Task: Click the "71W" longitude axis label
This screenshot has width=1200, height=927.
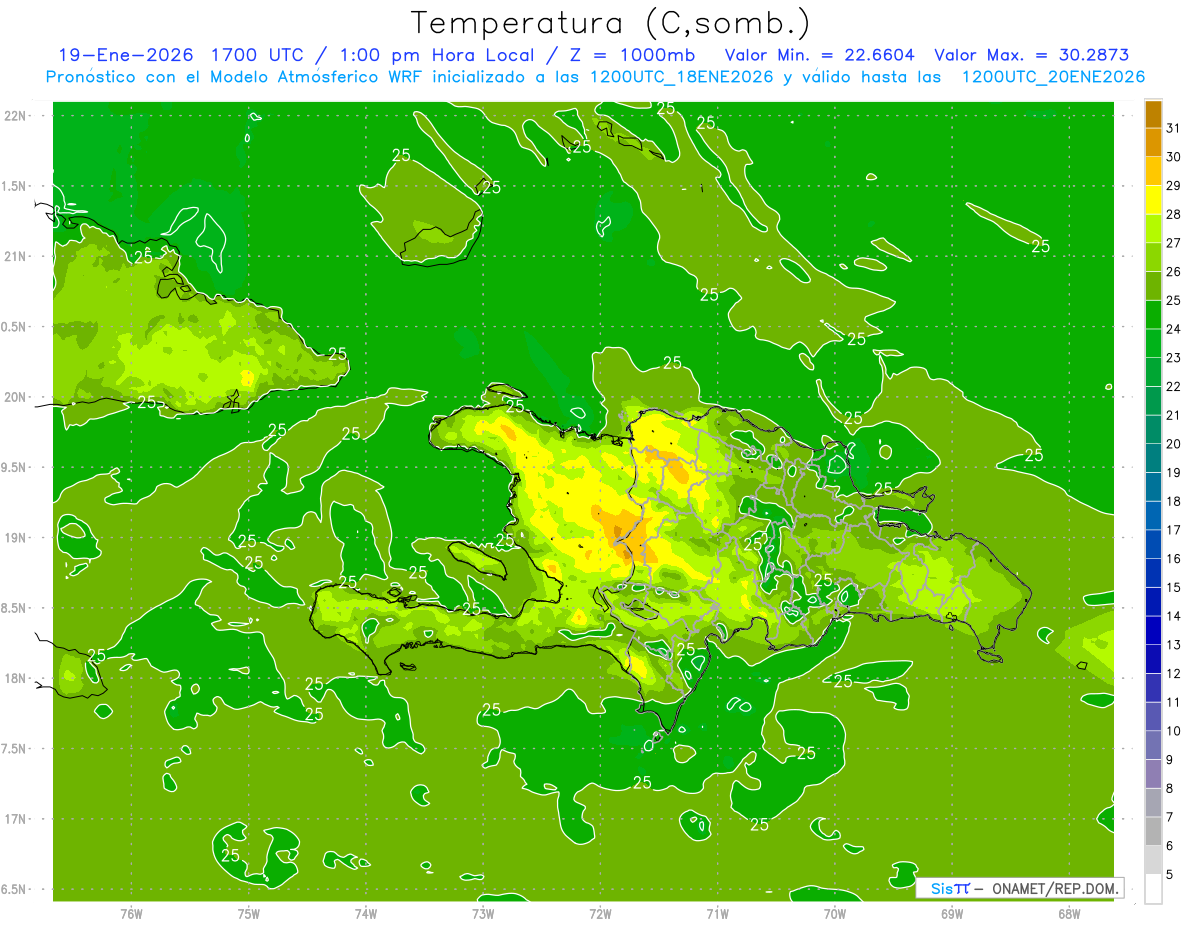Action: [x=717, y=913]
